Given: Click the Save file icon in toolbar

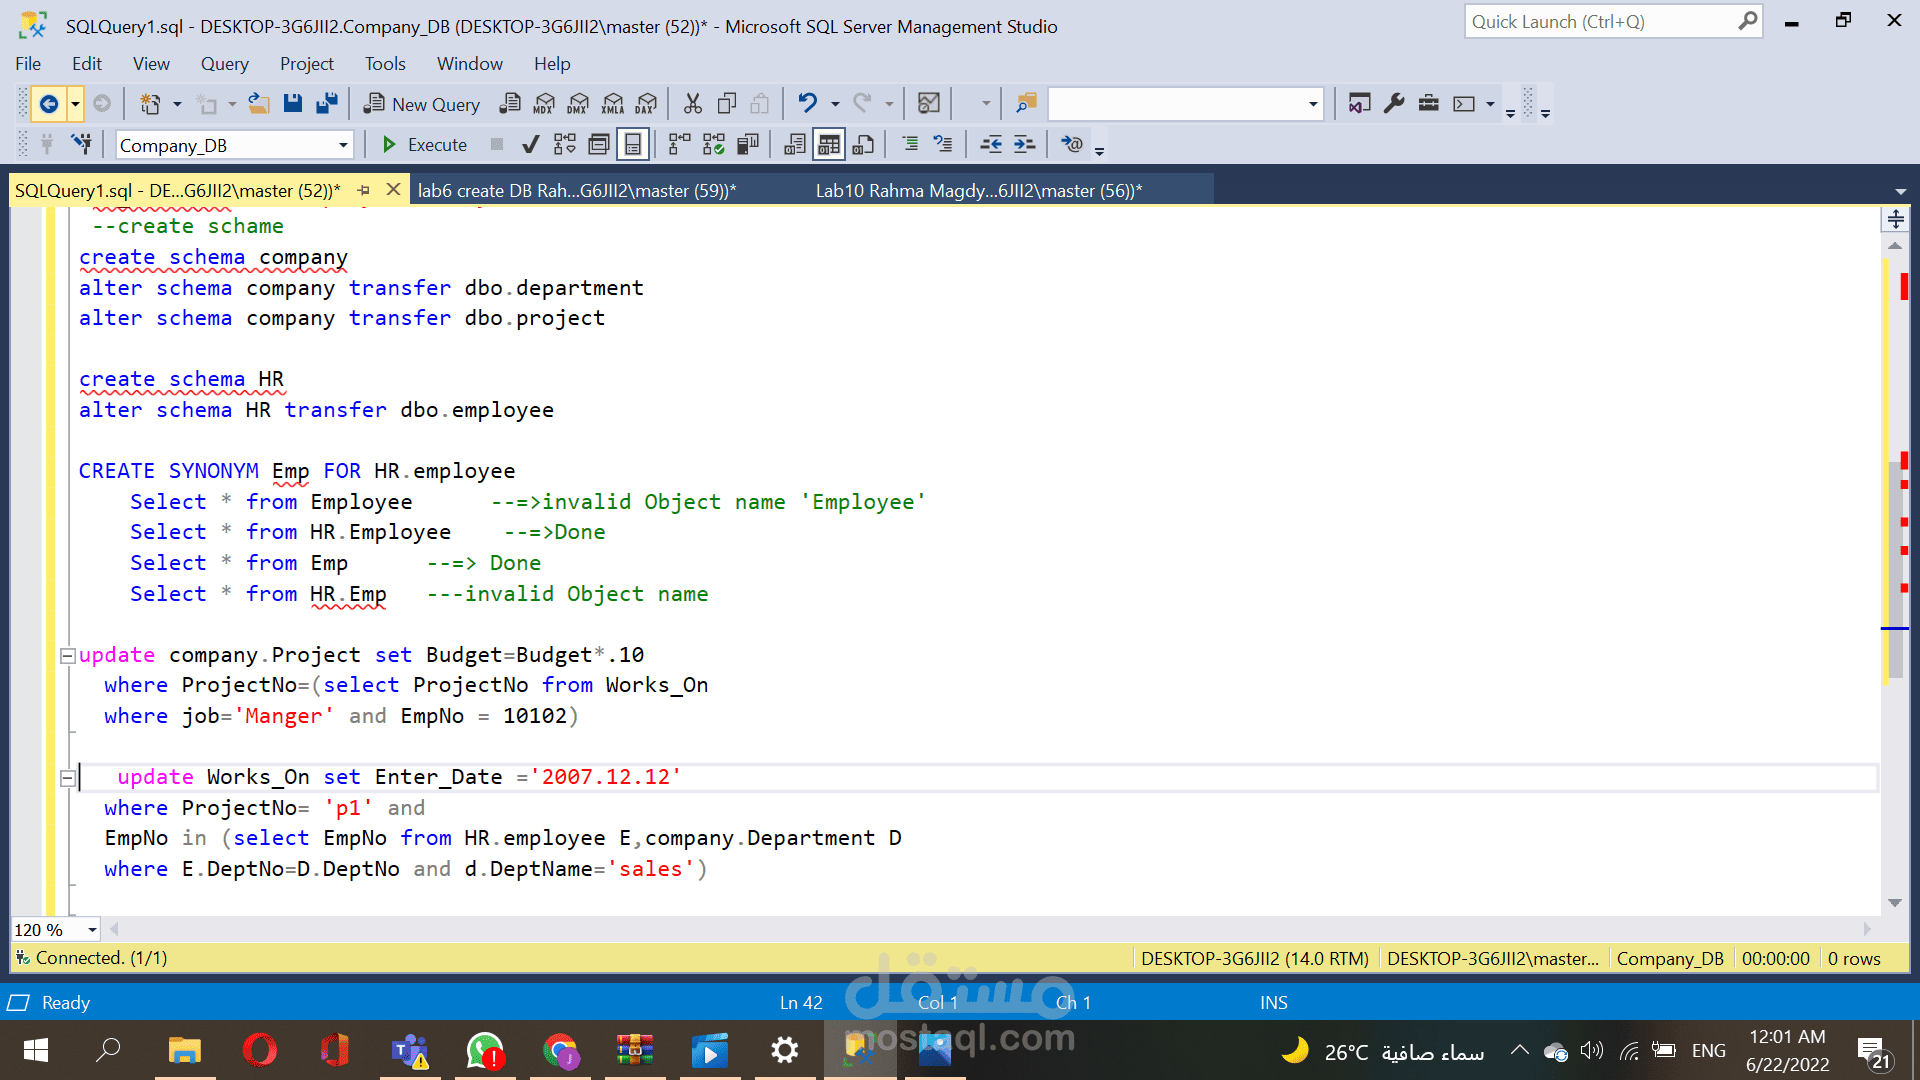Looking at the screenshot, I should [x=293, y=103].
